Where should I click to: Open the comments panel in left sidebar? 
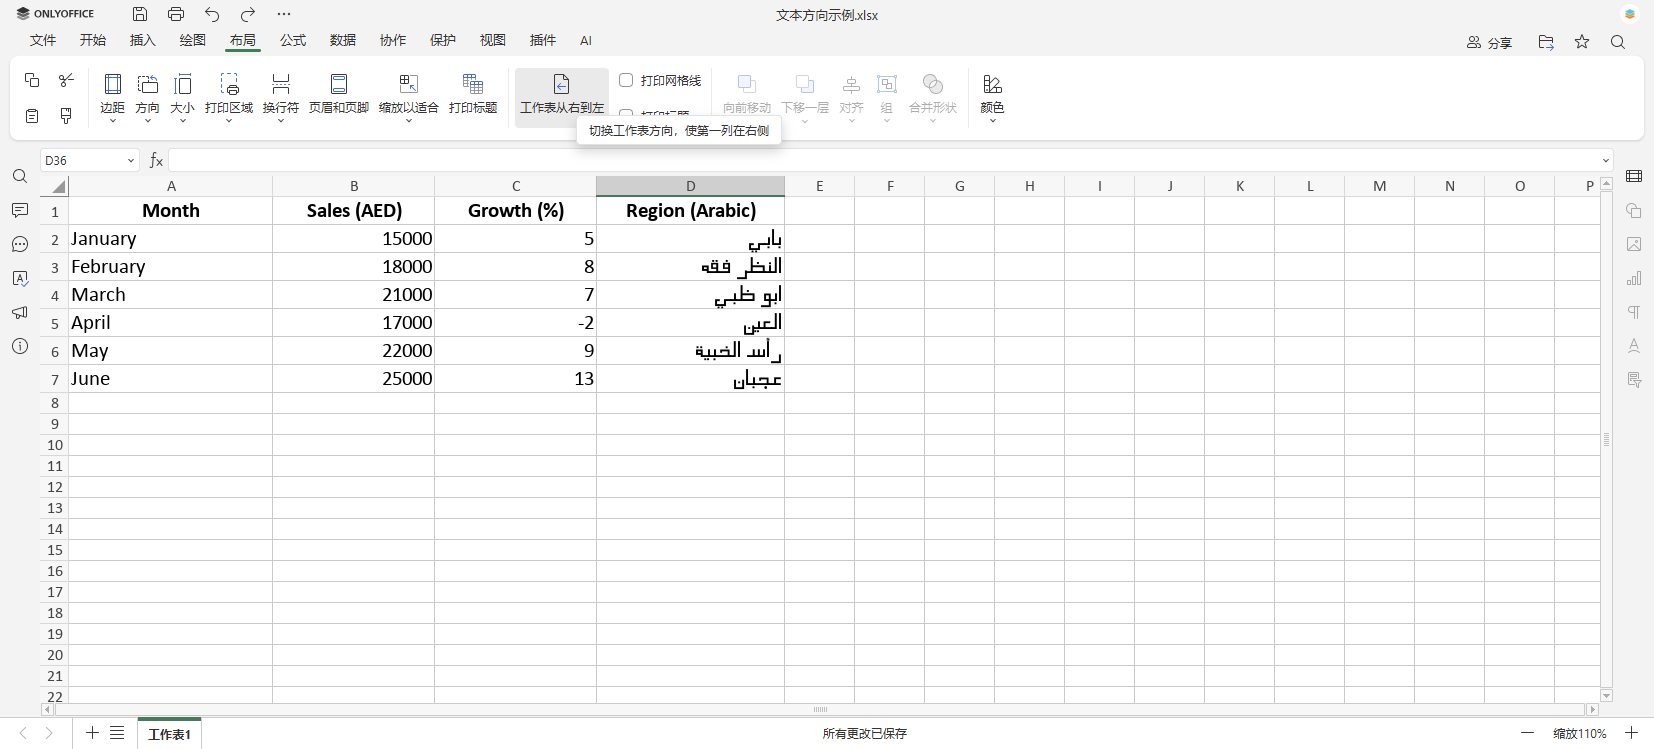click(20, 211)
